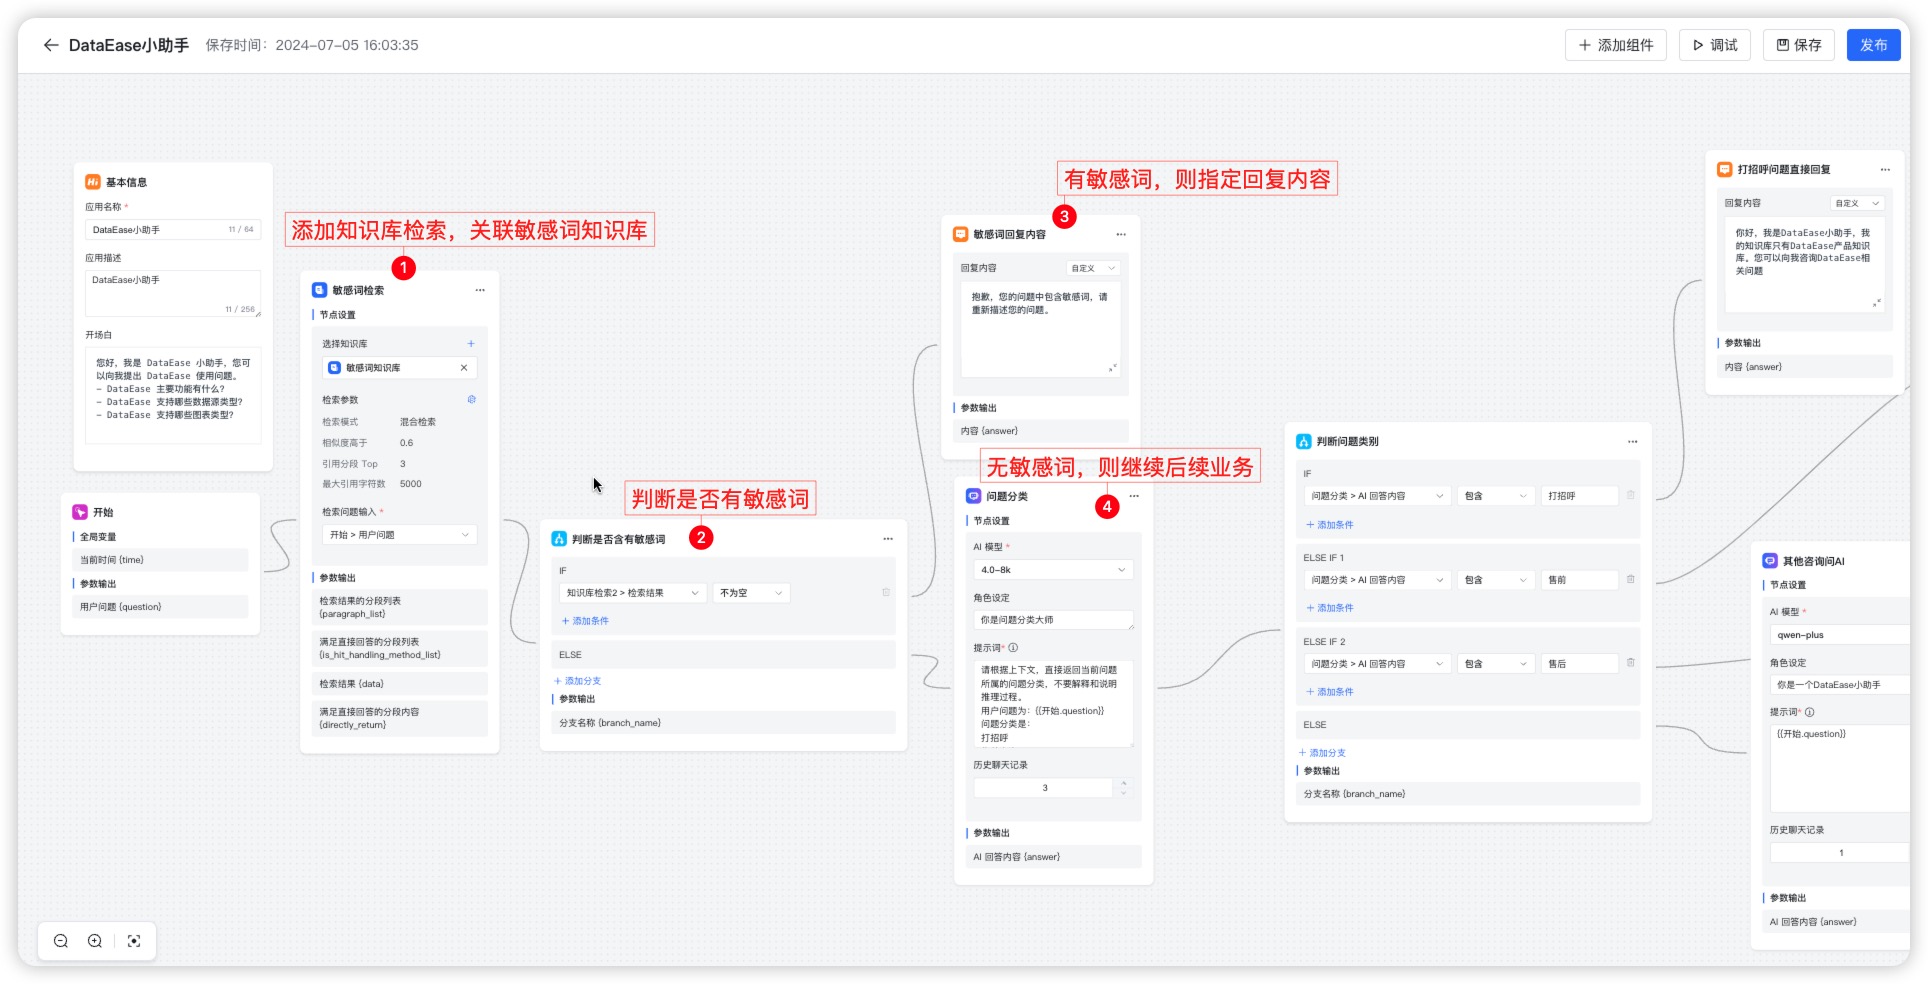Screen dimensions: 1928x984
Task: Expand the 敏感词回复内容 reply text editor
Action: 1112,369
